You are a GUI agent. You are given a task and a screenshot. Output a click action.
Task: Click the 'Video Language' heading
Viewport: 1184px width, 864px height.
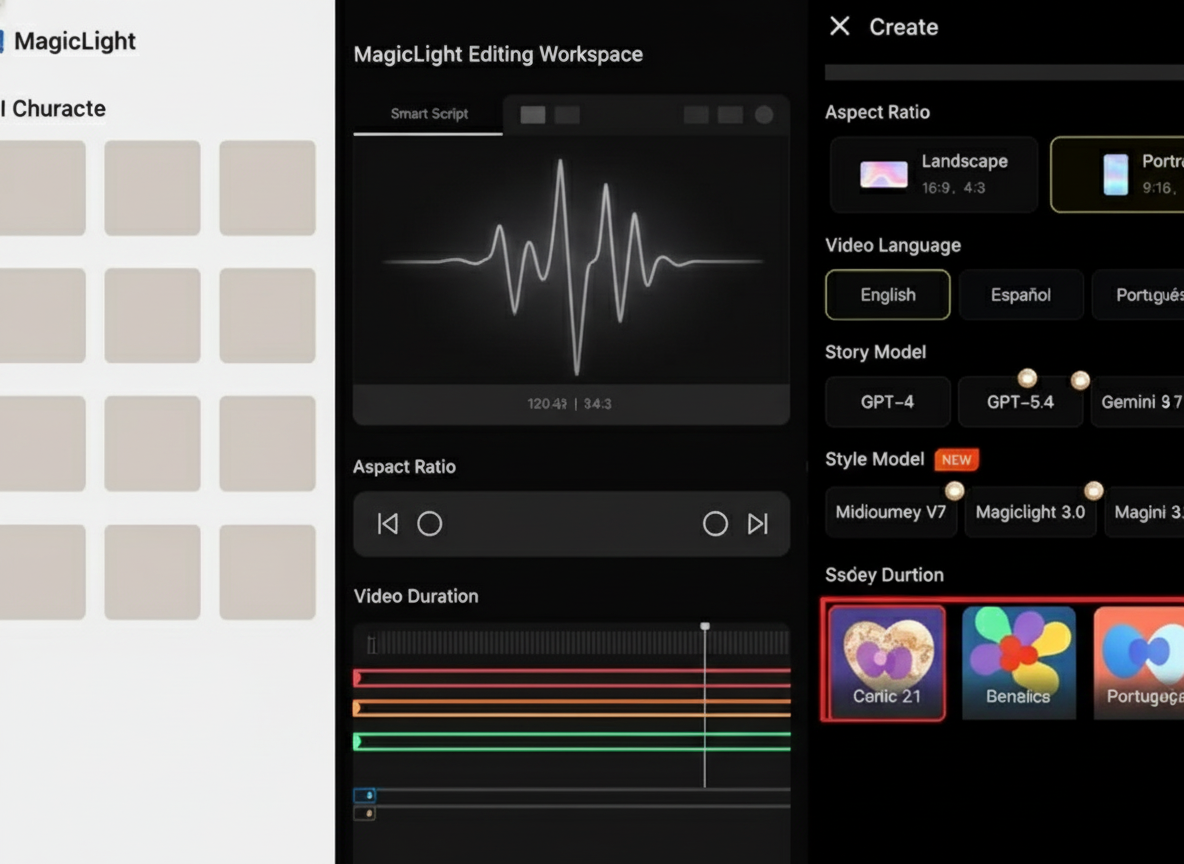[x=893, y=245]
